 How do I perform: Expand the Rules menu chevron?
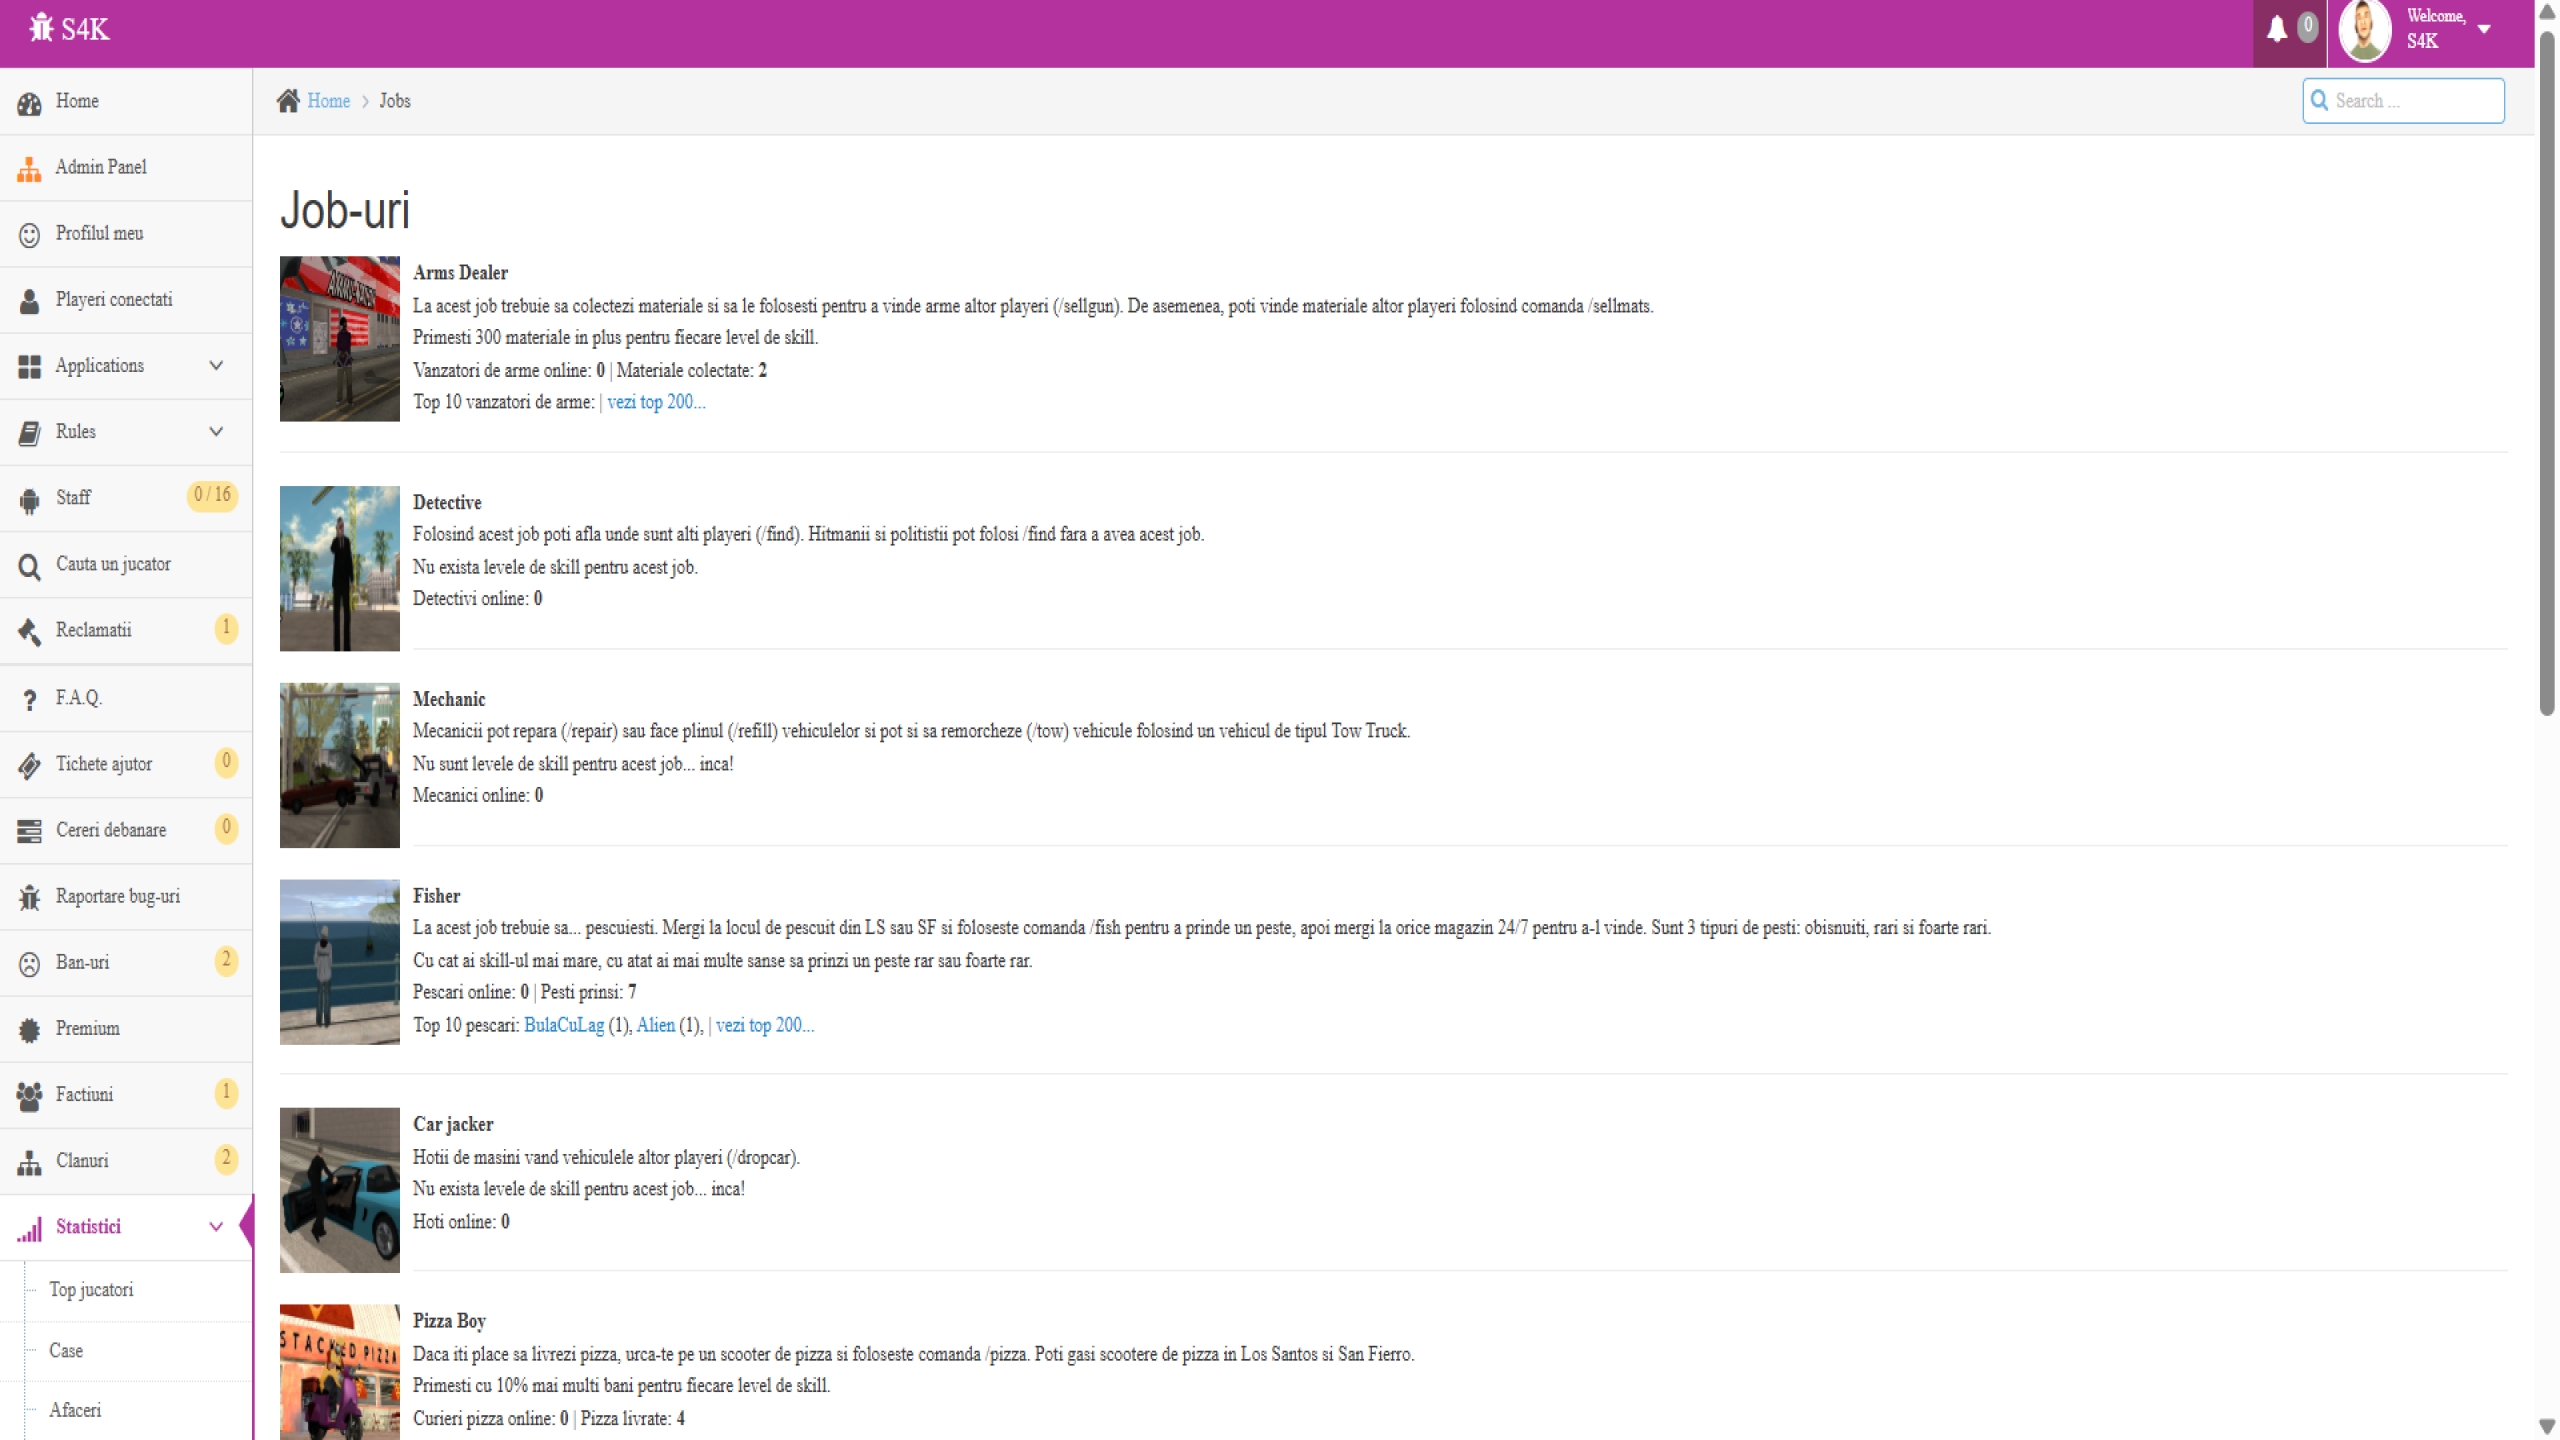click(x=216, y=432)
